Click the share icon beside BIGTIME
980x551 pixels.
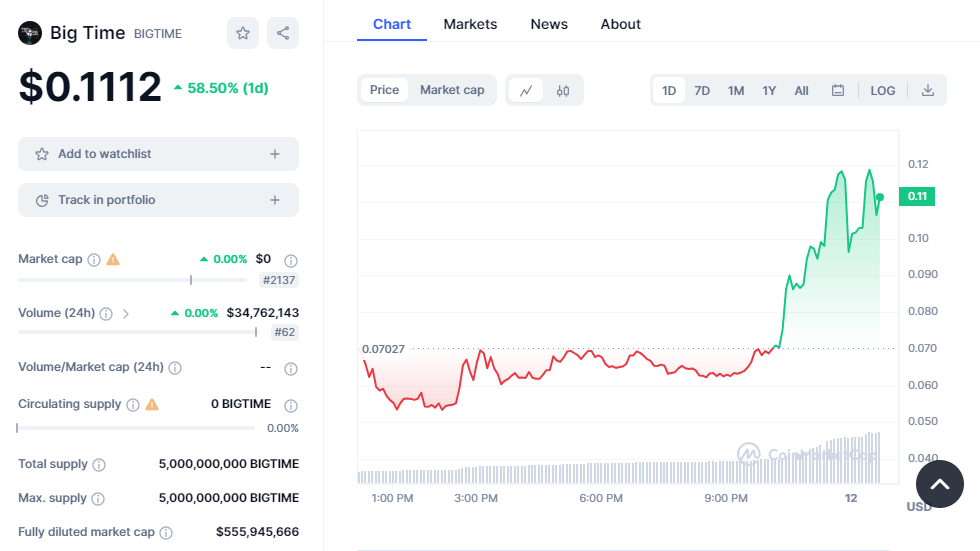tap(283, 33)
